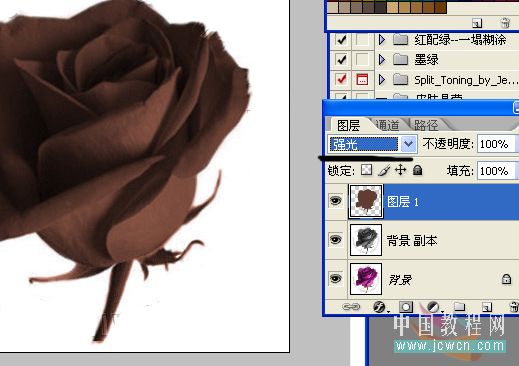Create a new swatch in the swatches panel

[477, 23]
